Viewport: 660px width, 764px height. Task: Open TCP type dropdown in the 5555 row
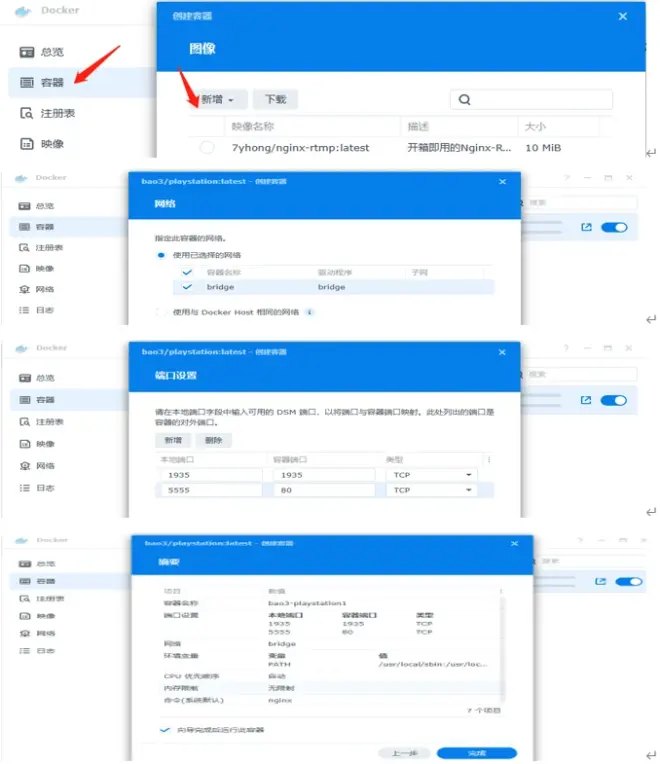pyautogui.click(x=432, y=490)
